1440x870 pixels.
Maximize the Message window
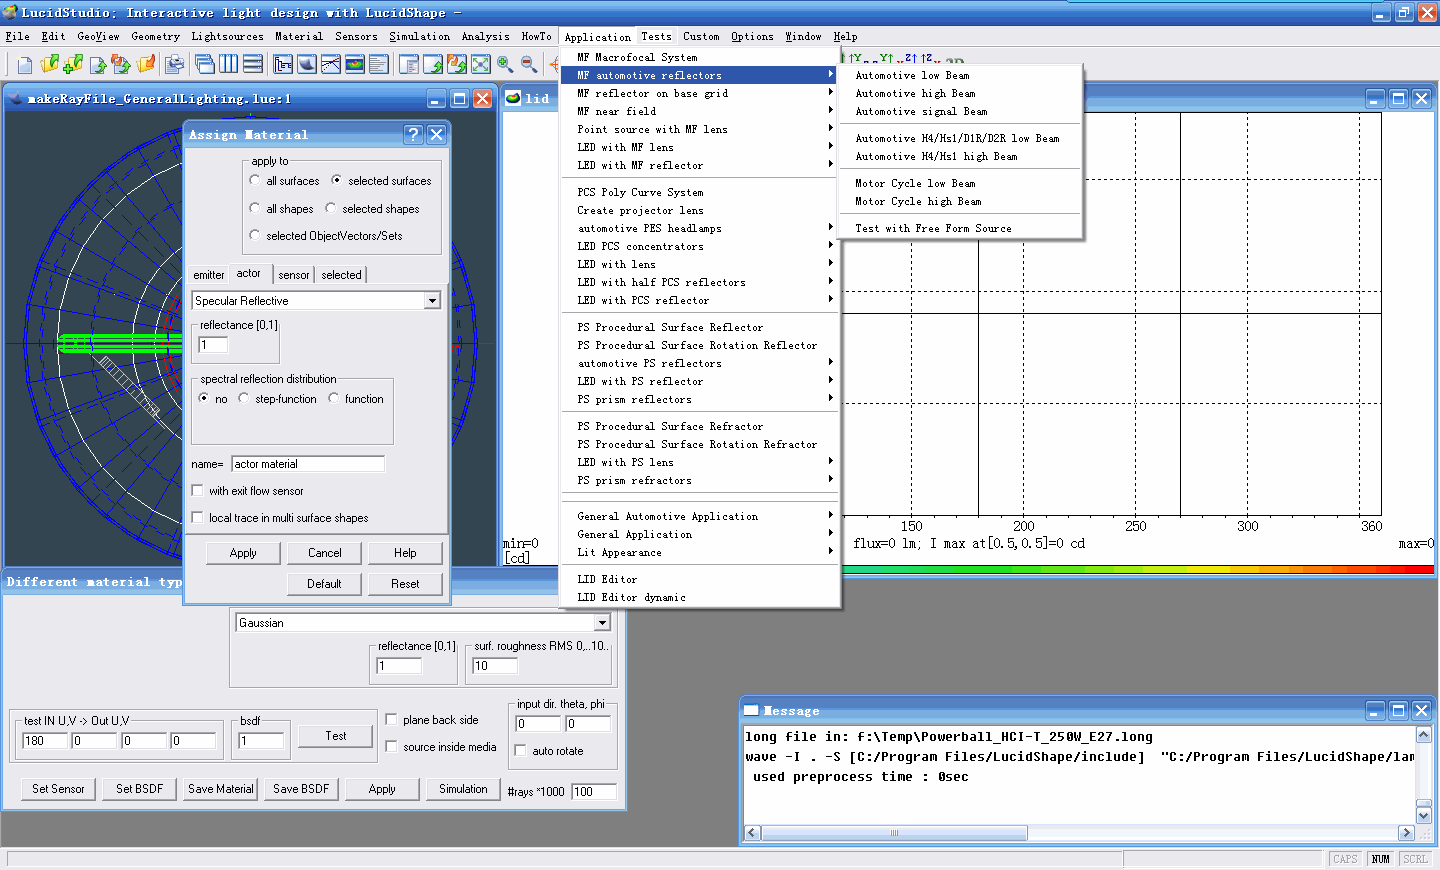[1399, 710]
